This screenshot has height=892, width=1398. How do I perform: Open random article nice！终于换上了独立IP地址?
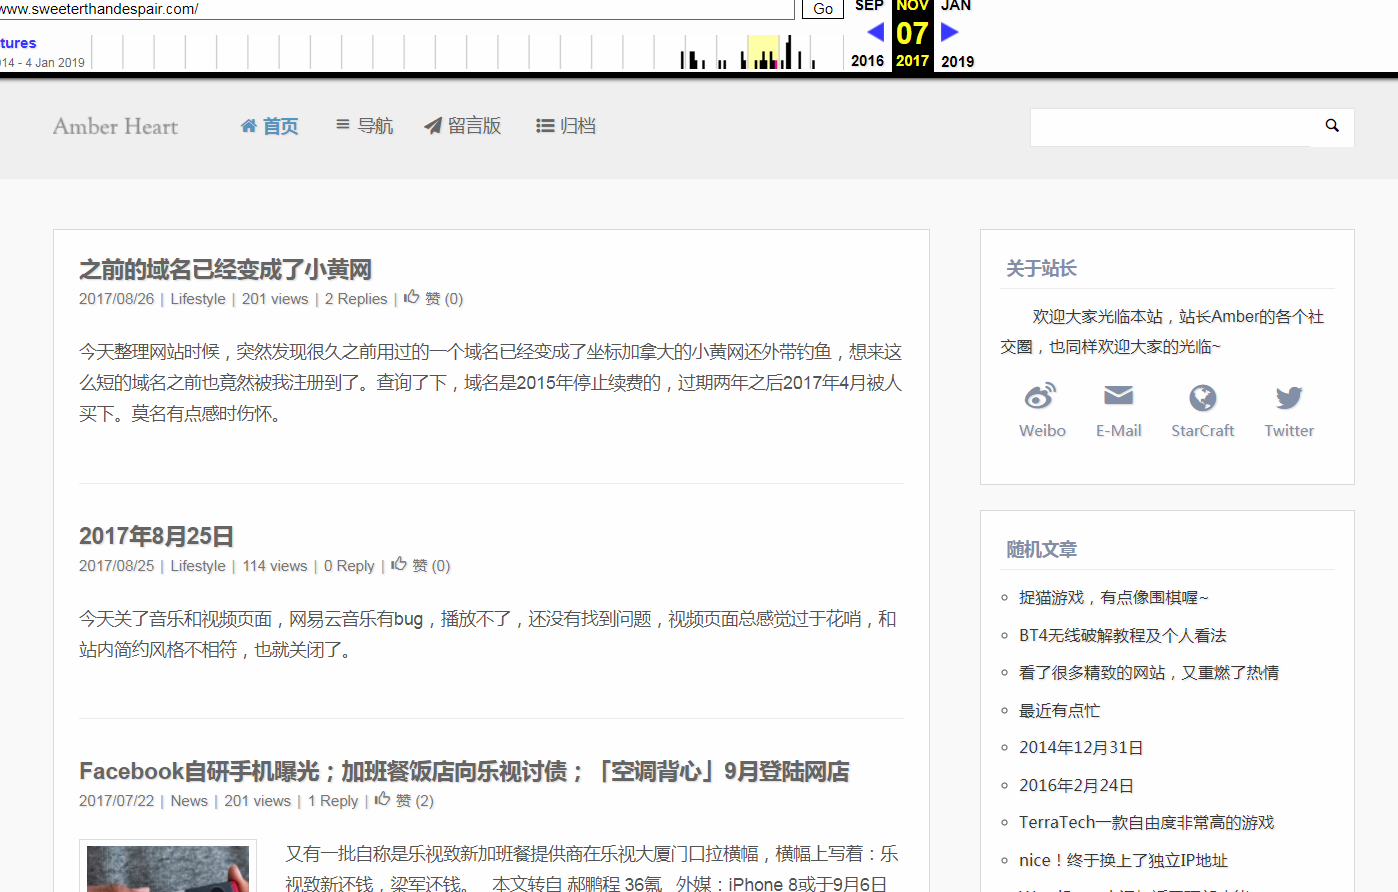[1123, 860]
